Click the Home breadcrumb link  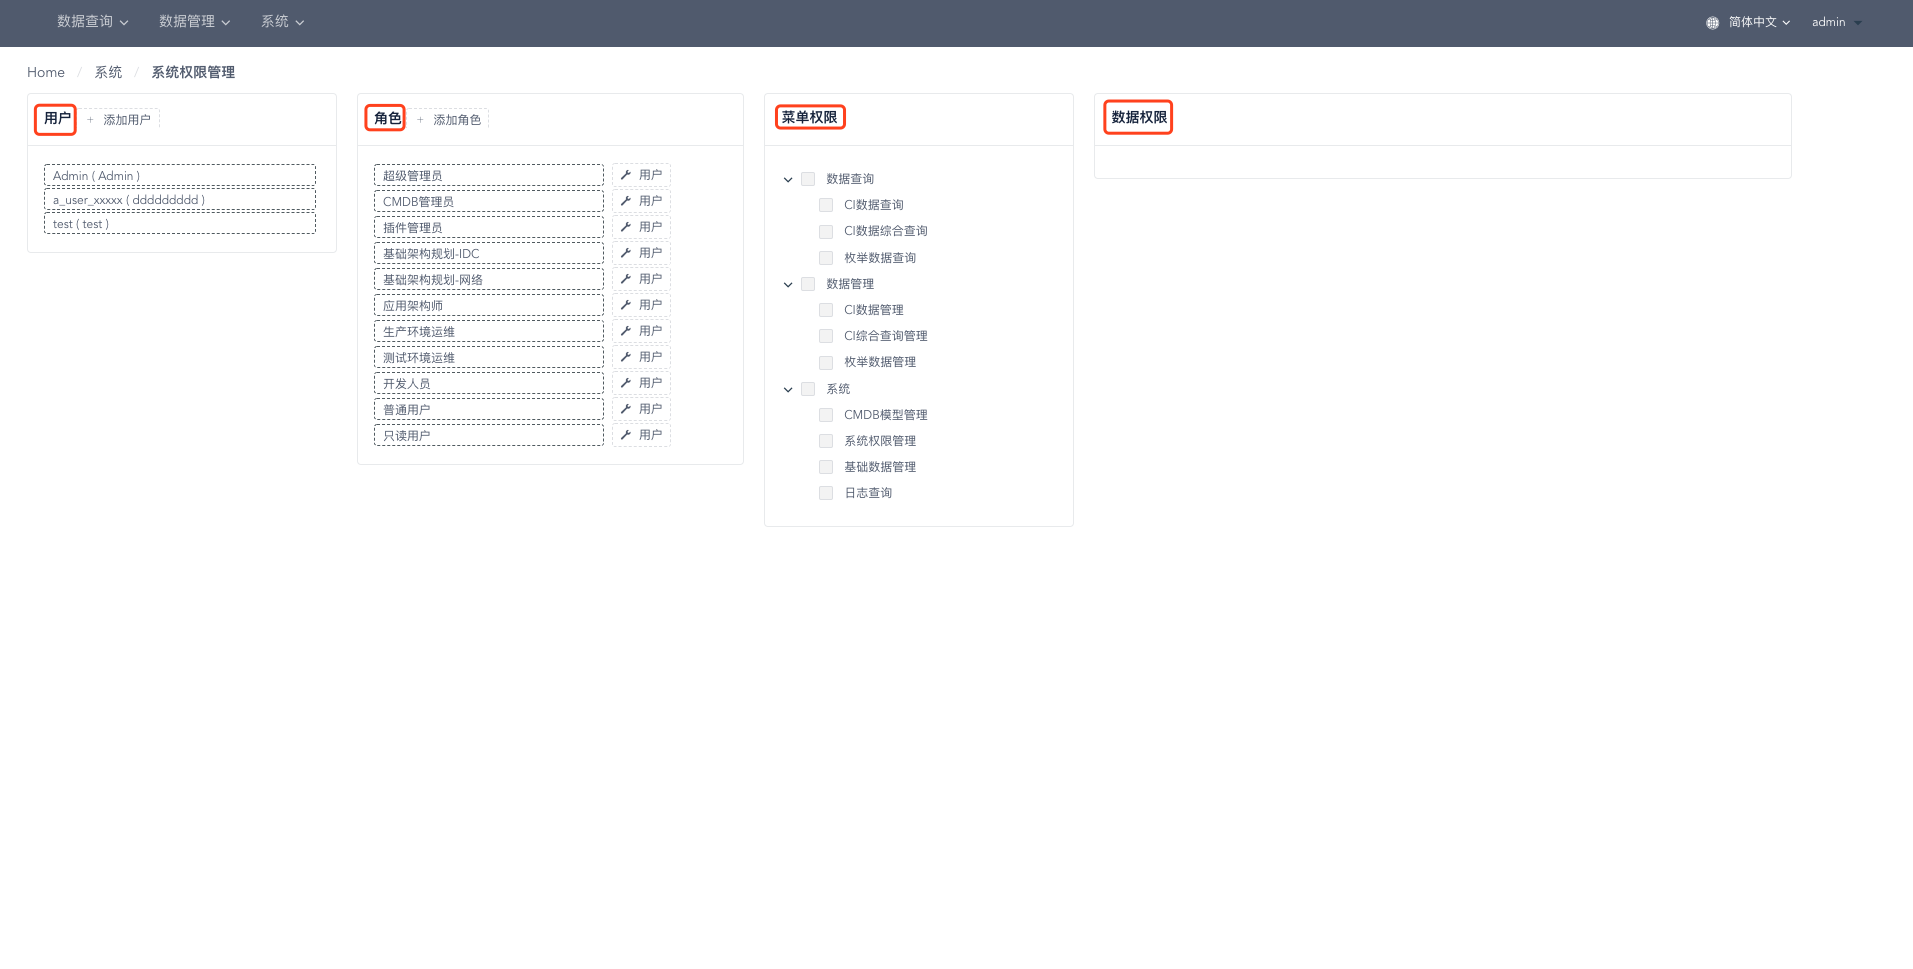pos(46,72)
